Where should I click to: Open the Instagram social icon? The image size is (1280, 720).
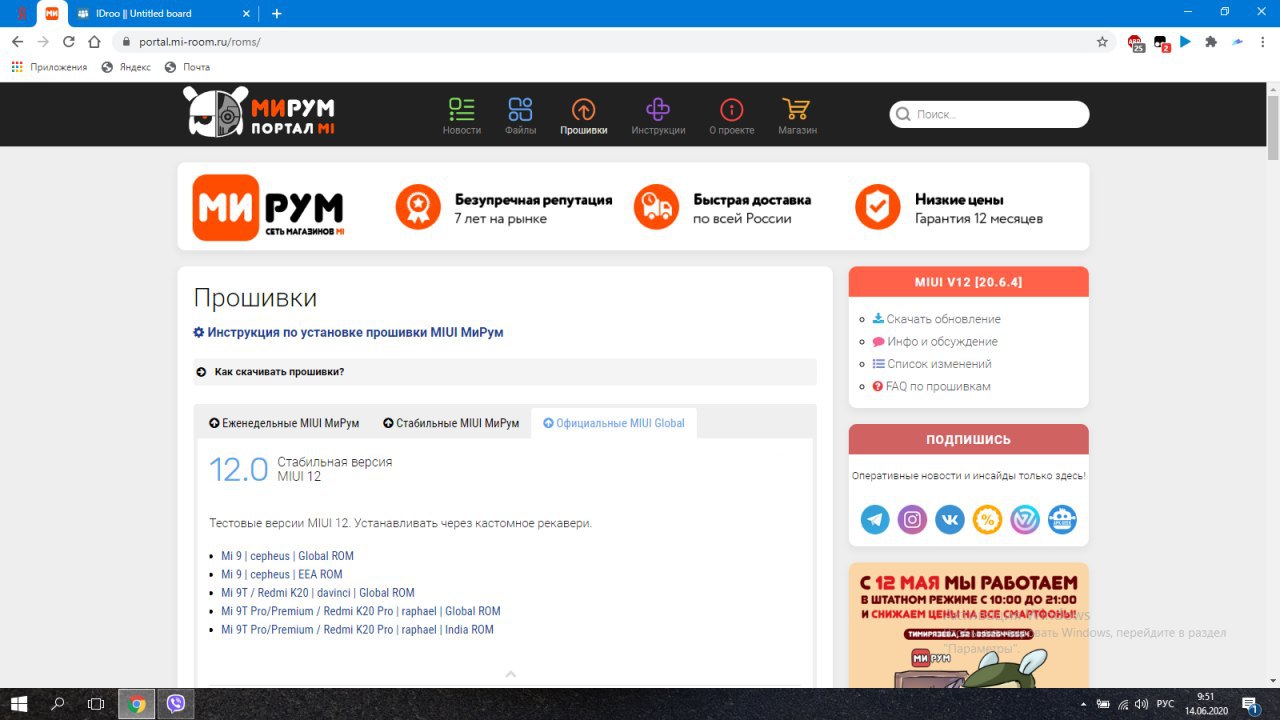pos(912,519)
